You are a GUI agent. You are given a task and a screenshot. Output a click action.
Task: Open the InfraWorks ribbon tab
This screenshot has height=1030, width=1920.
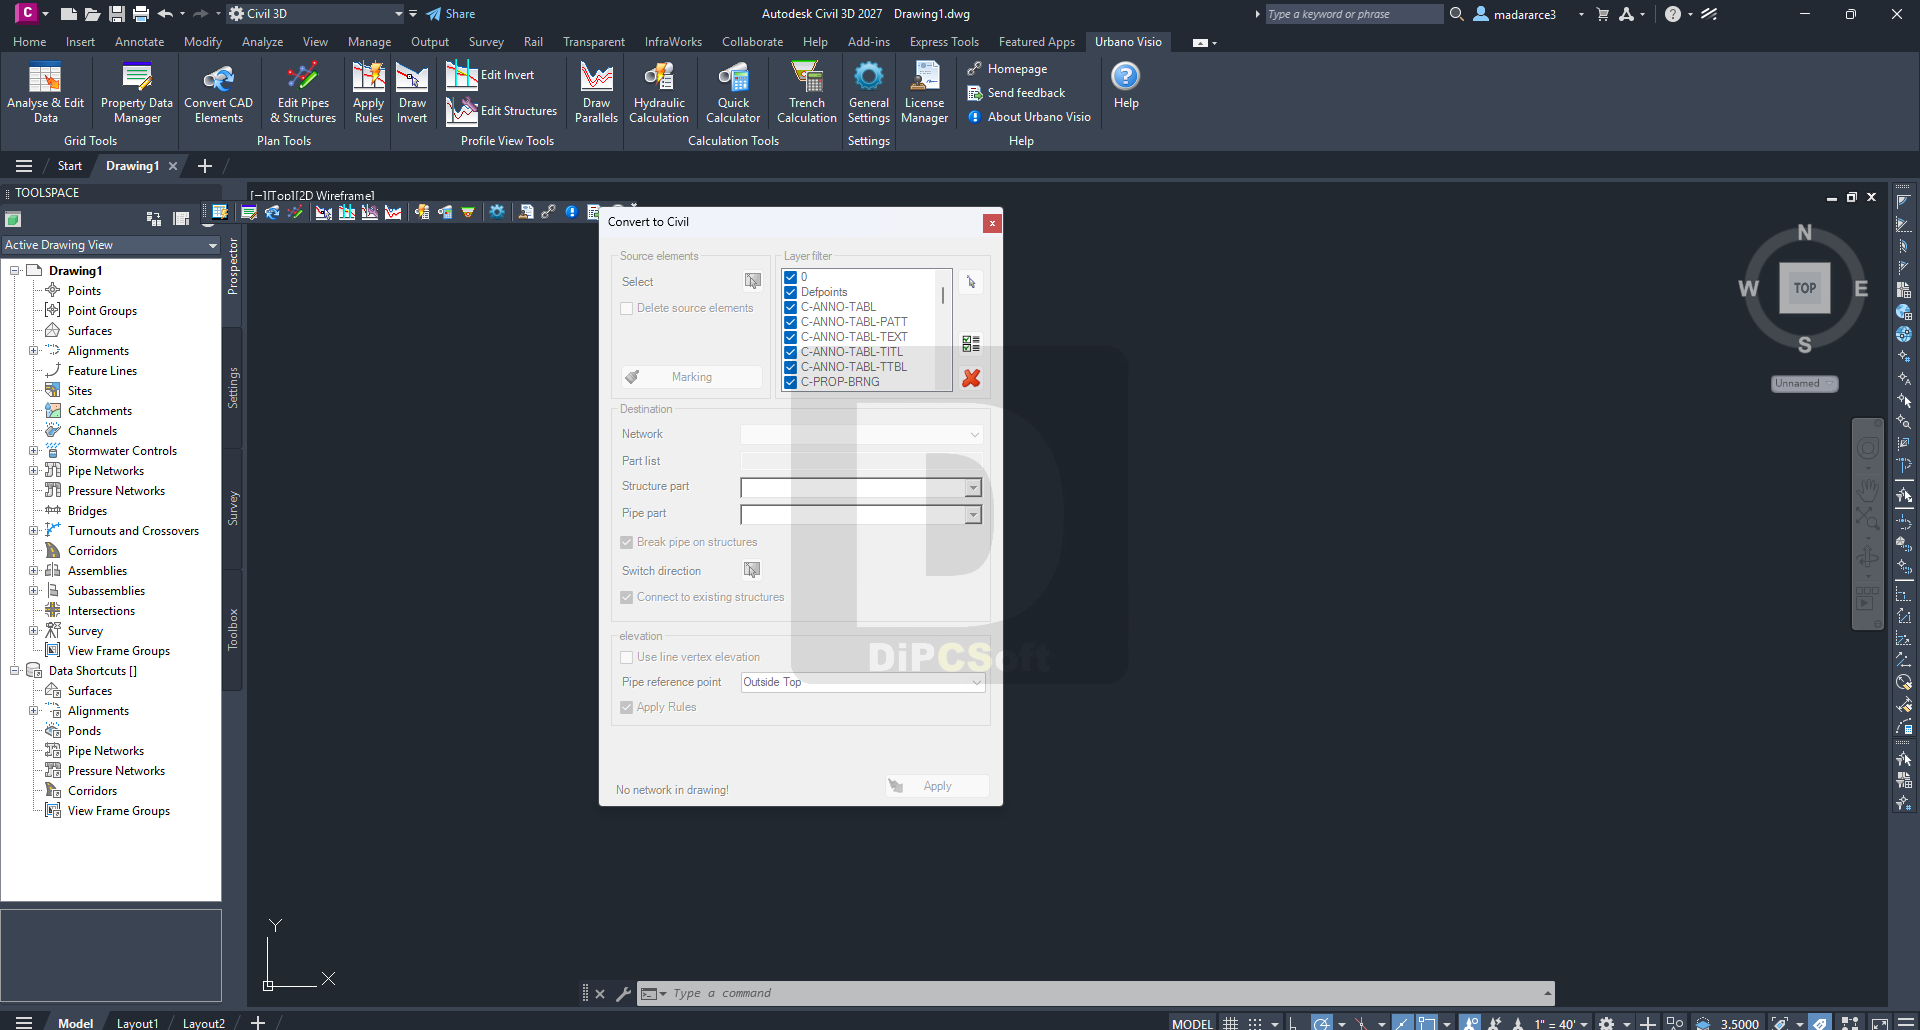point(673,42)
